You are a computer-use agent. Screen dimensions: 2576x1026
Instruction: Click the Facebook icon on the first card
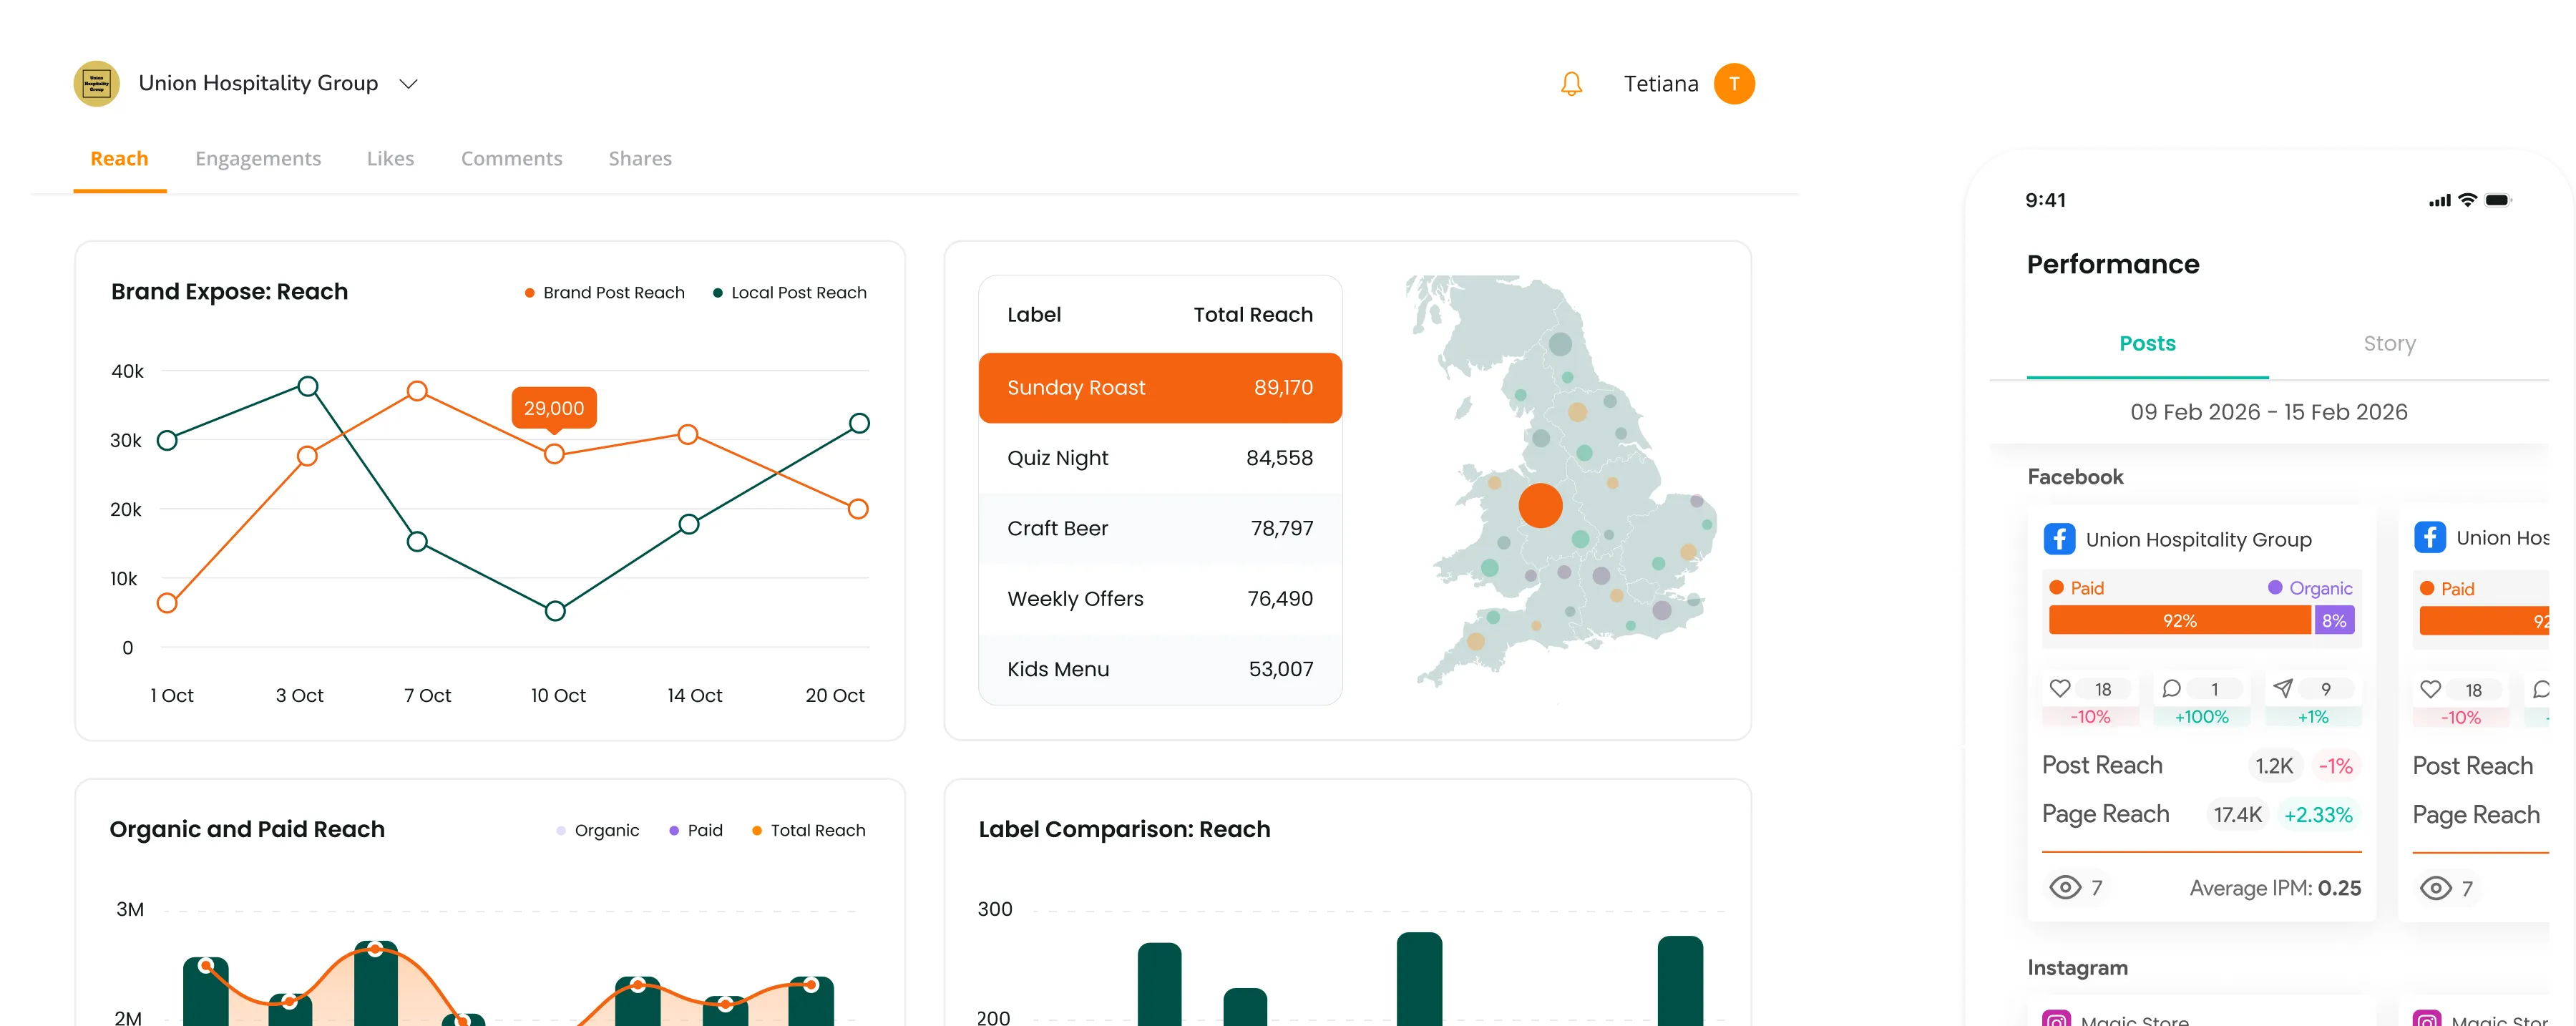(x=2059, y=539)
